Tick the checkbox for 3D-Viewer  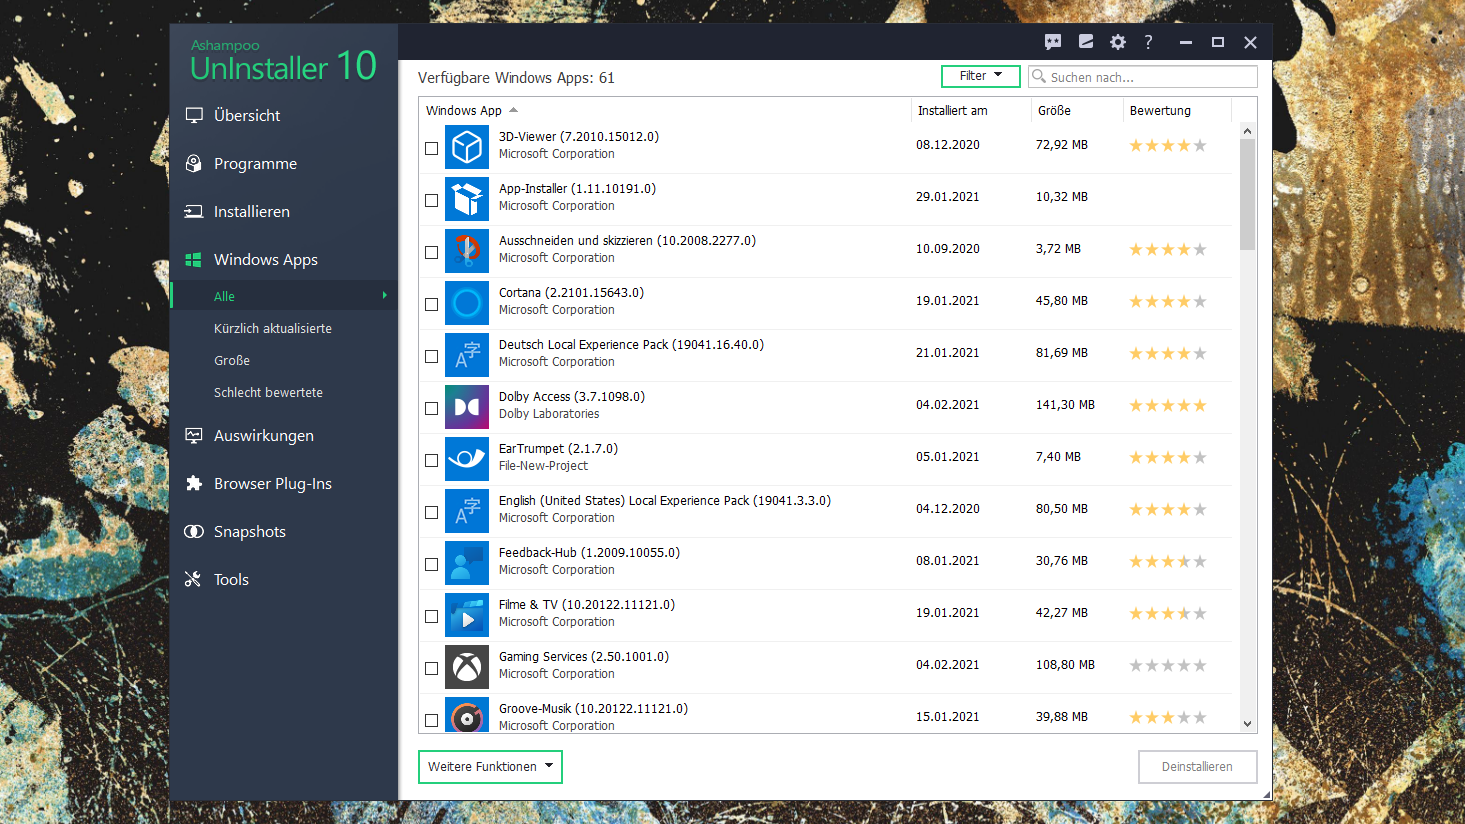[x=432, y=148]
